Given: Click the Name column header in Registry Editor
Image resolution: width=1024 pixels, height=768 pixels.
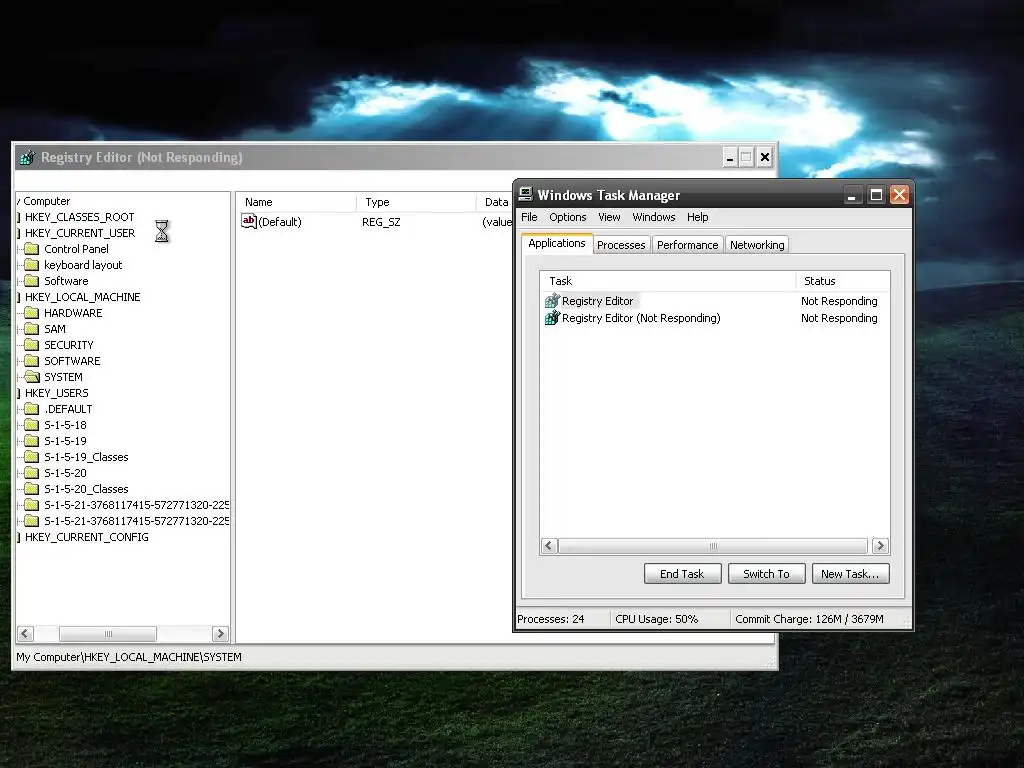Looking at the screenshot, I should 296,202.
